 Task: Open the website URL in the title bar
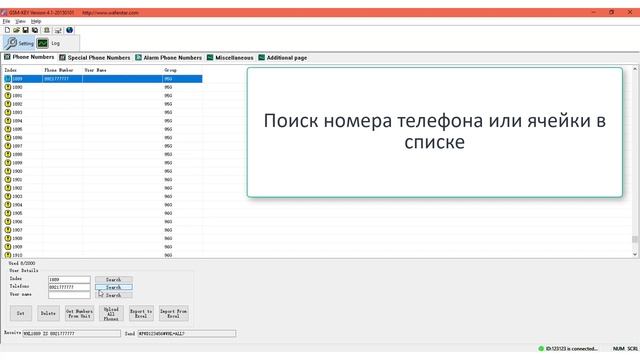point(110,13)
